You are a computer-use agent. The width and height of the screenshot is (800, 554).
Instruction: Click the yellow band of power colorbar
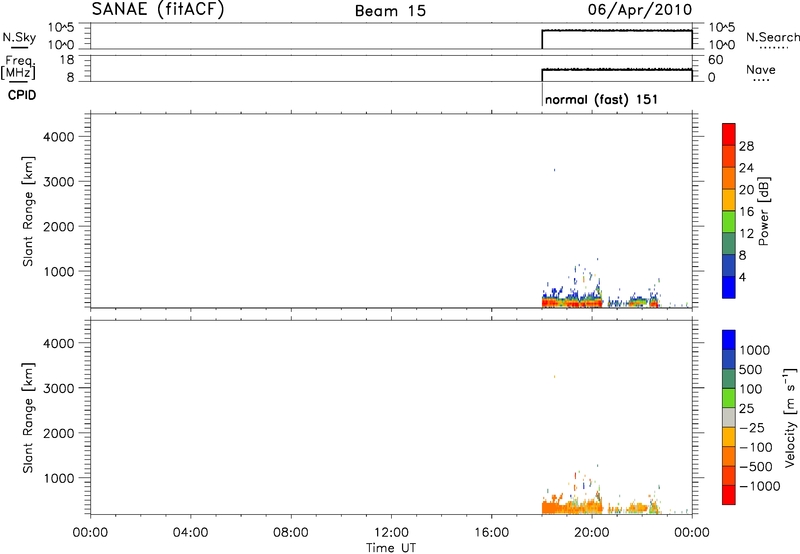(x=729, y=200)
